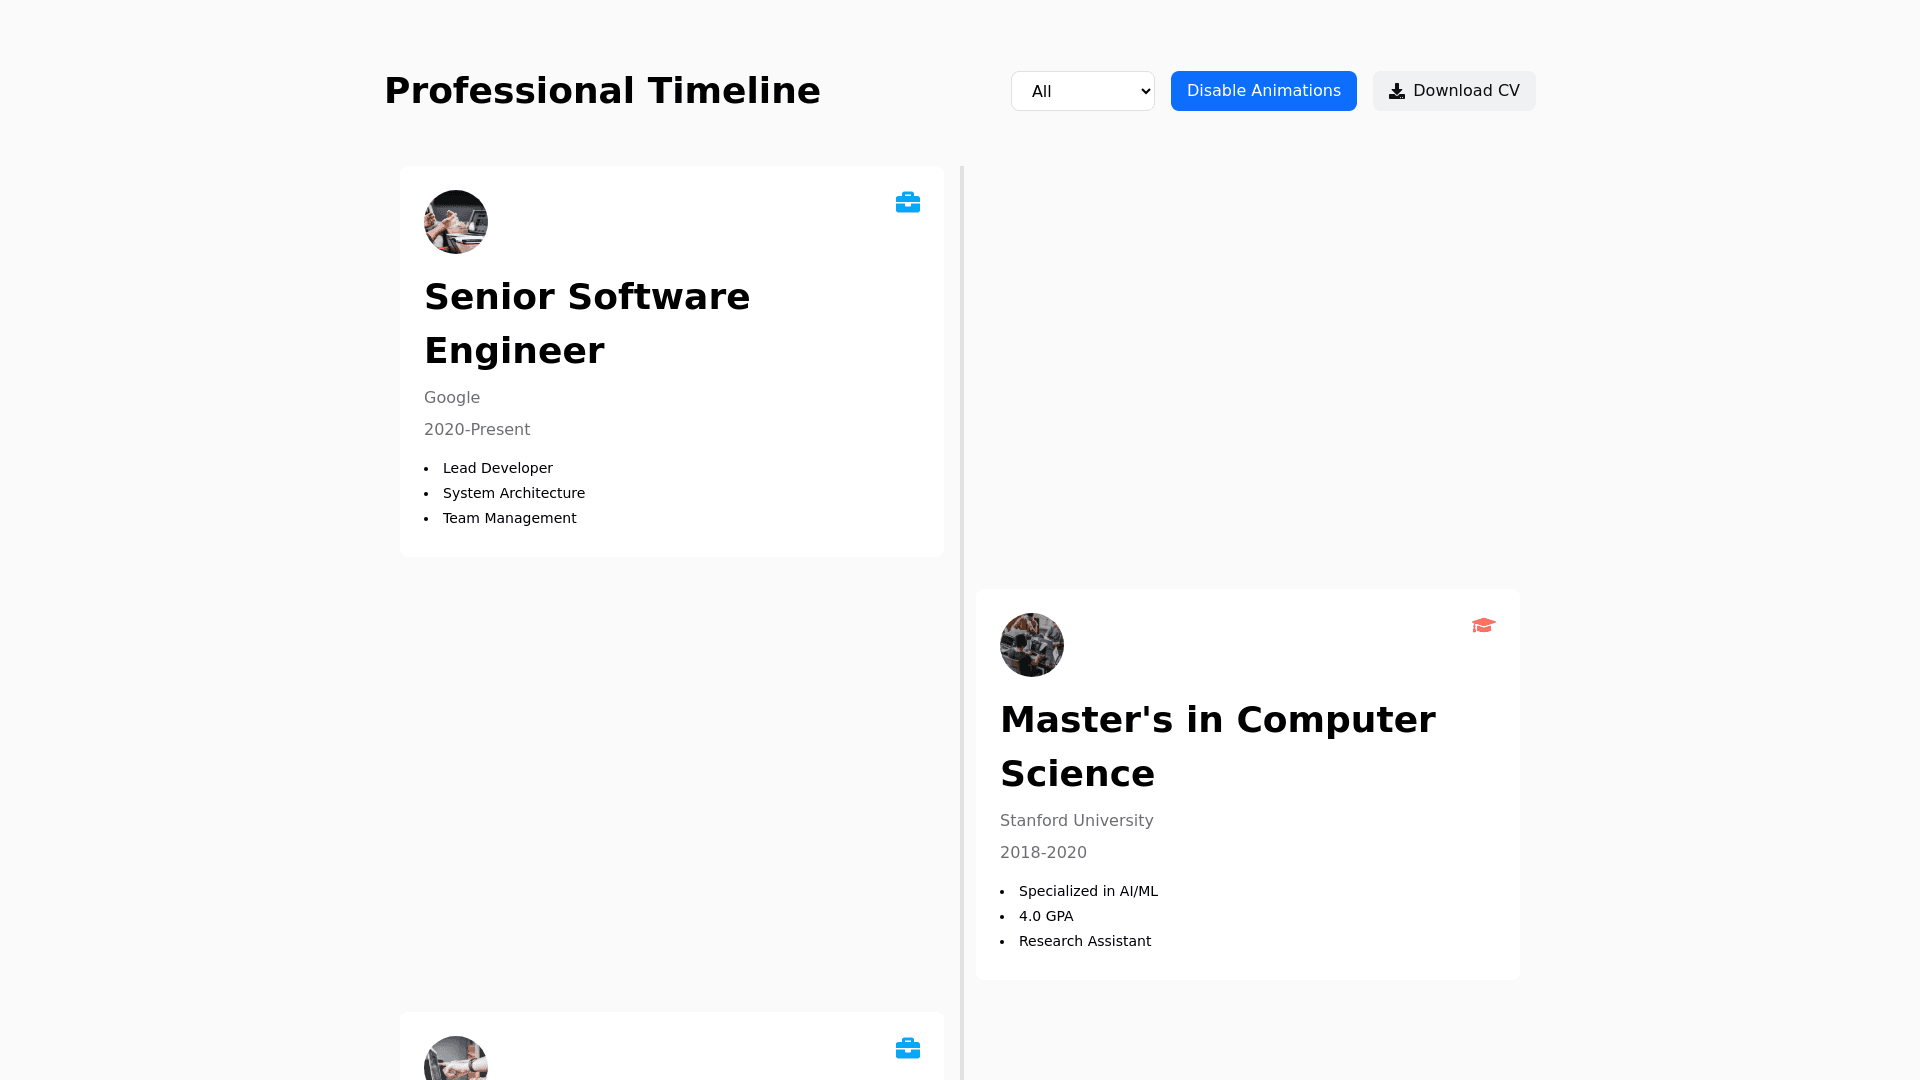Click the Specialized in AI/ML bullet
This screenshot has width=1920, height=1080.
[x=1088, y=891]
